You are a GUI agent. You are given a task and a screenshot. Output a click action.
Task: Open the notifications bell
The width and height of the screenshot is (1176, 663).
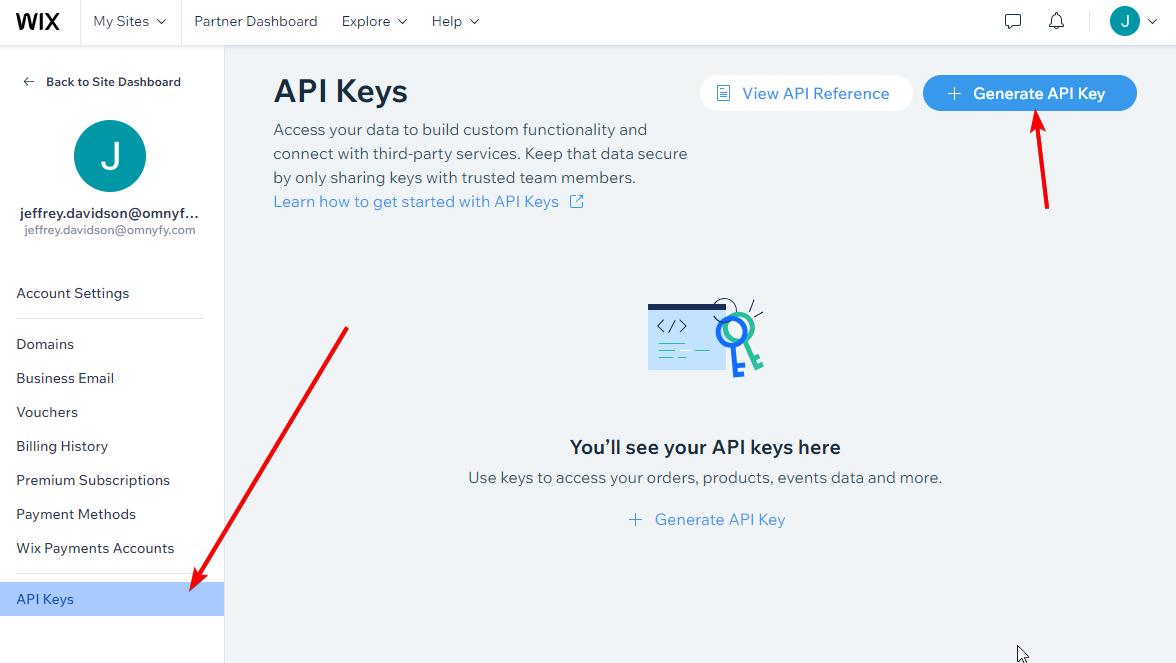1056,21
